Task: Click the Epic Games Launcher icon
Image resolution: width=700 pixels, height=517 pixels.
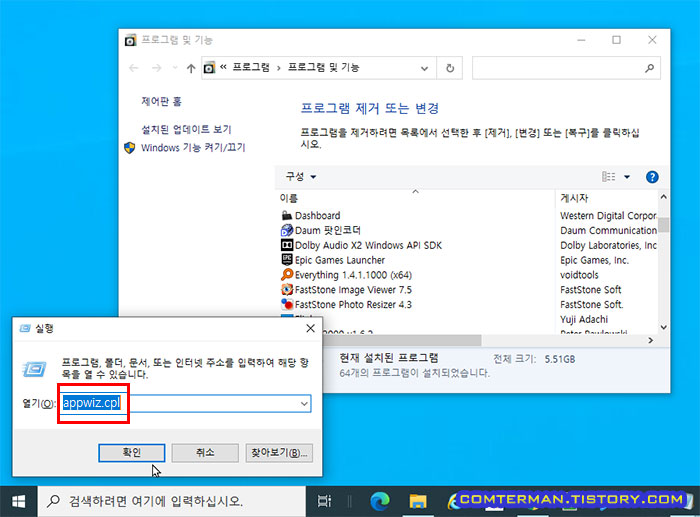Action: [x=287, y=260]
